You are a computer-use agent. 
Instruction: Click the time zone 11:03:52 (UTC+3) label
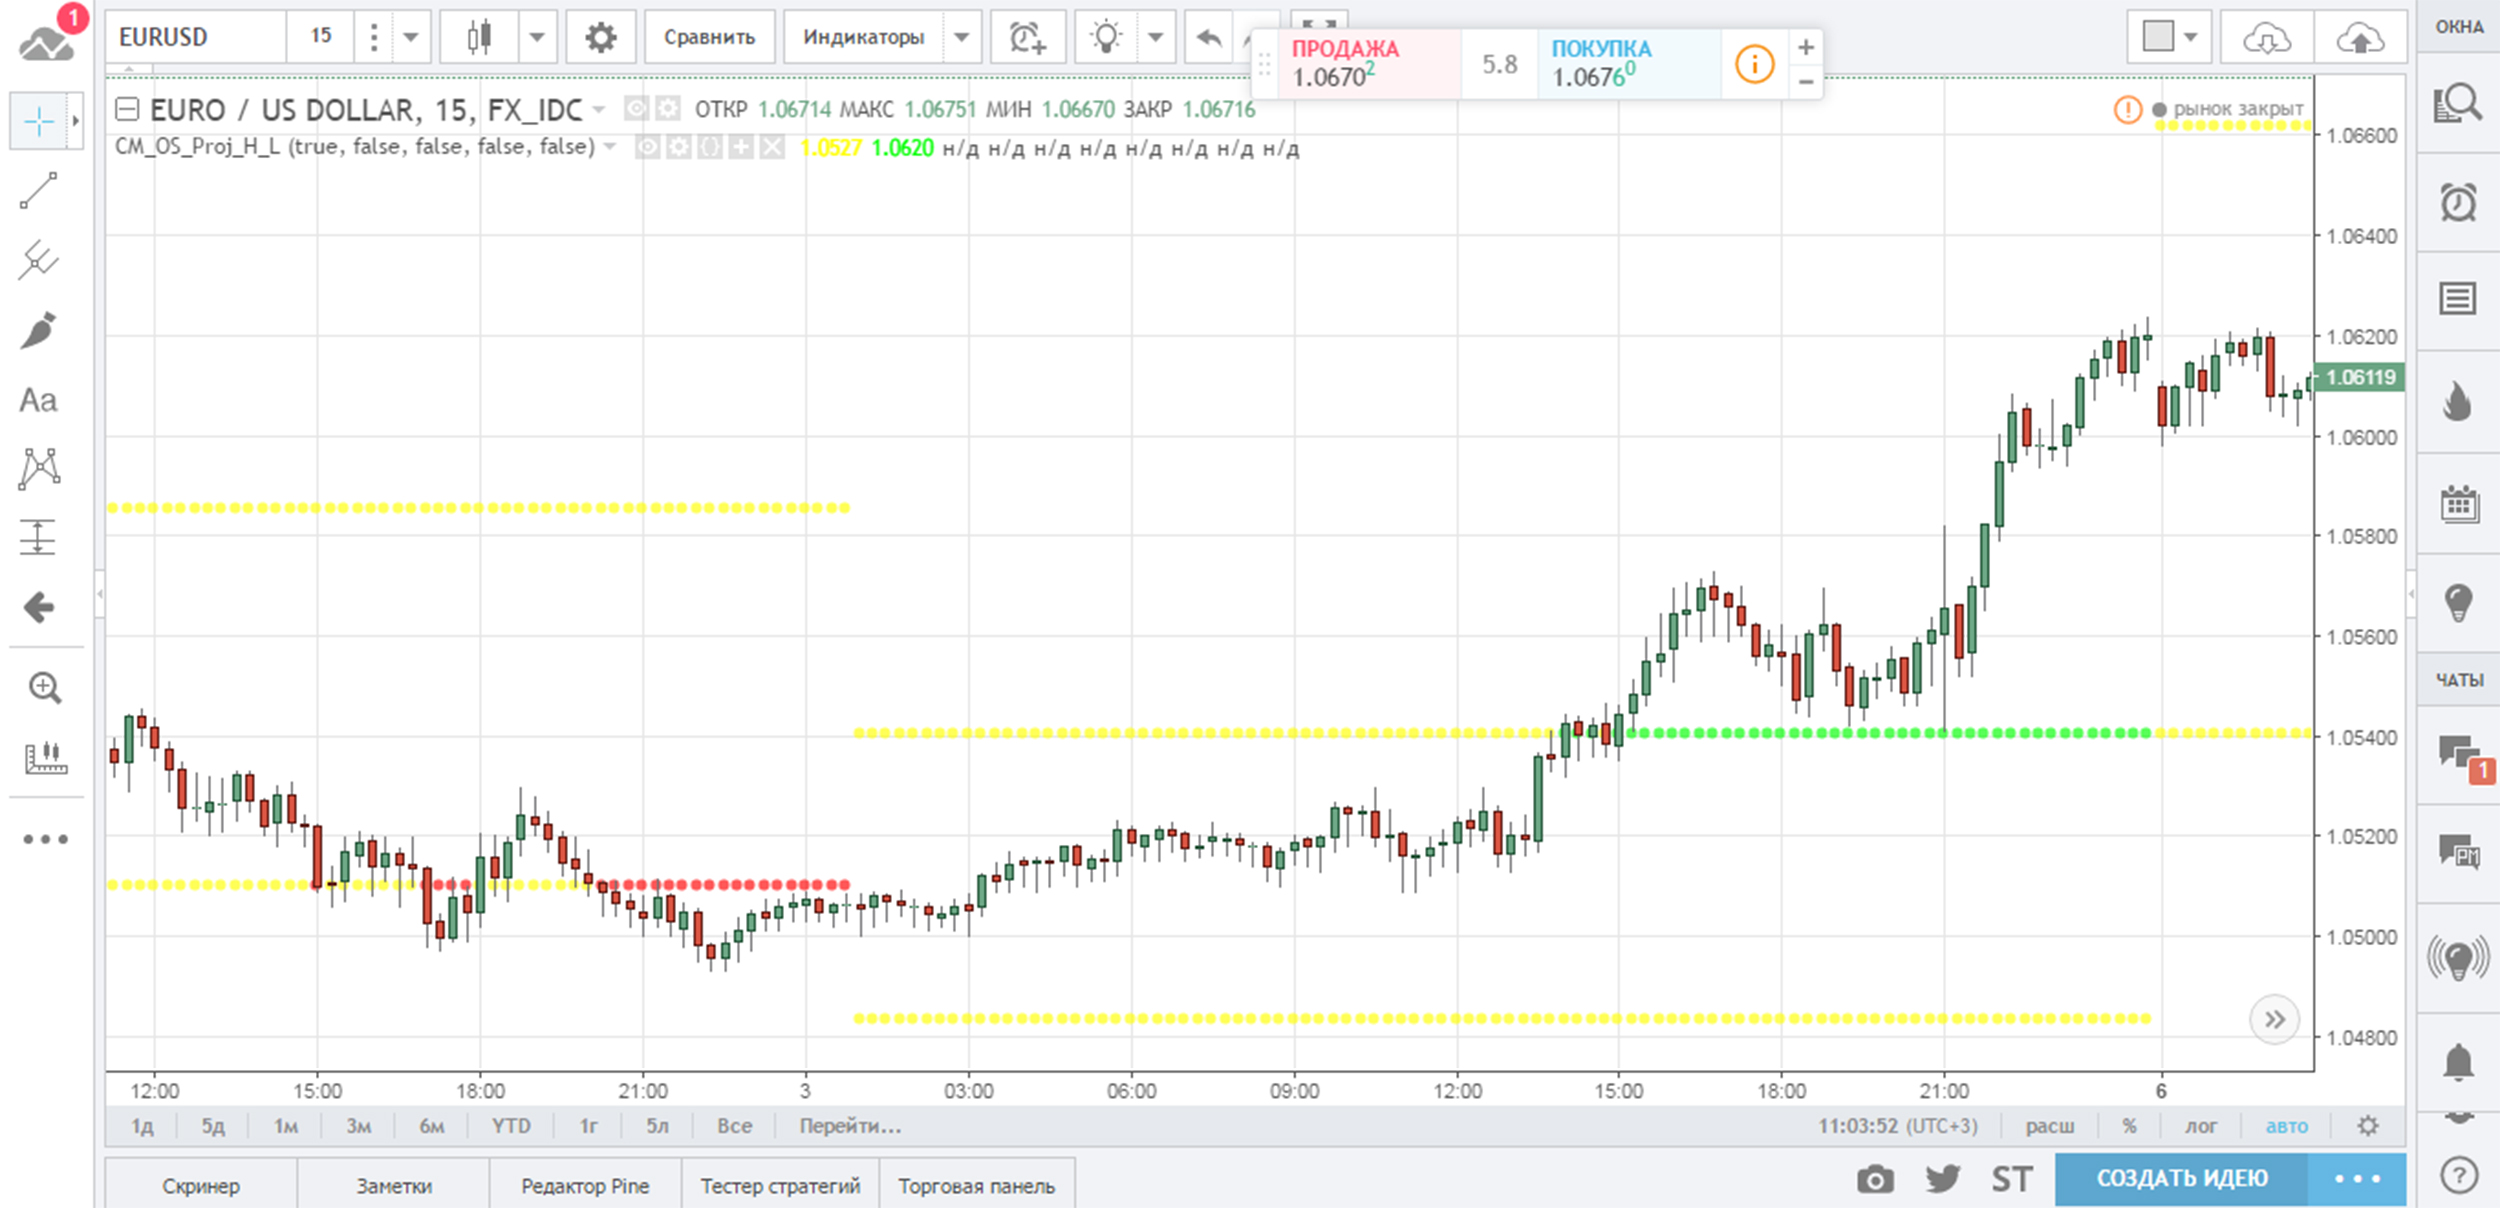pyautogui.click(x=1897, y=1126)
